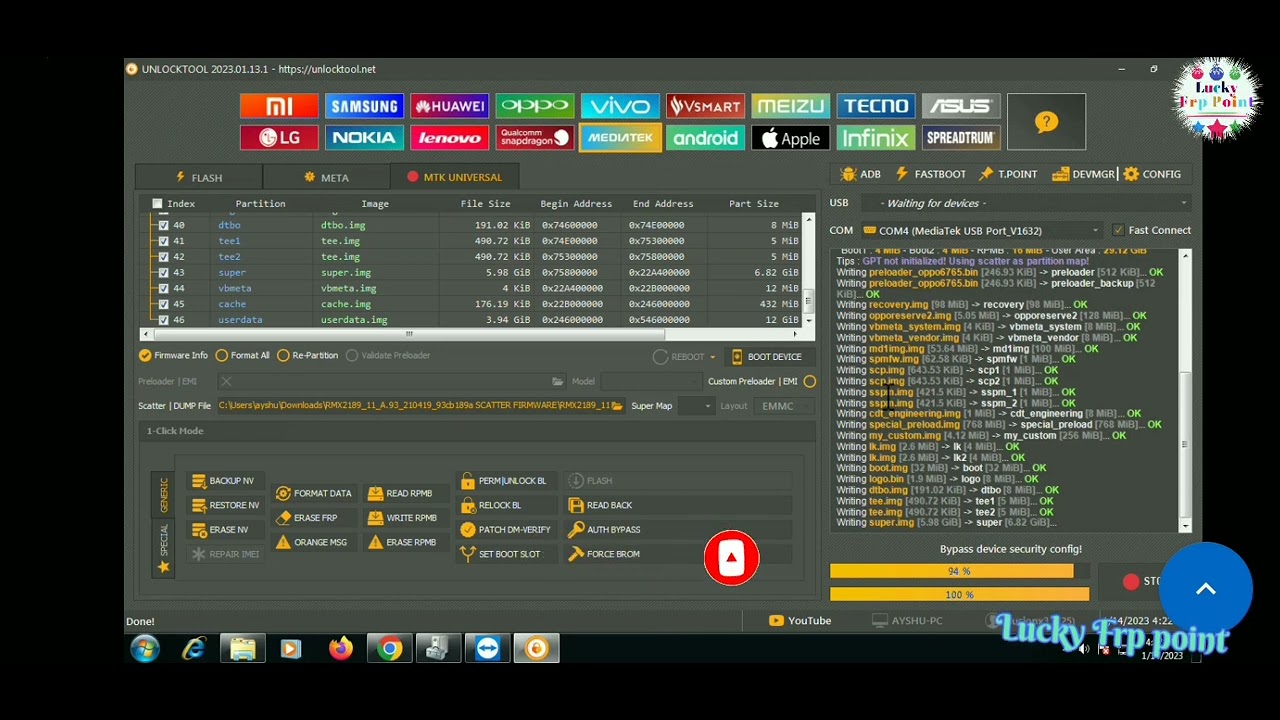Choose the Samsung brand logo
The height and width of the screenshot is (720, 1280).
(x=364, y=106)
